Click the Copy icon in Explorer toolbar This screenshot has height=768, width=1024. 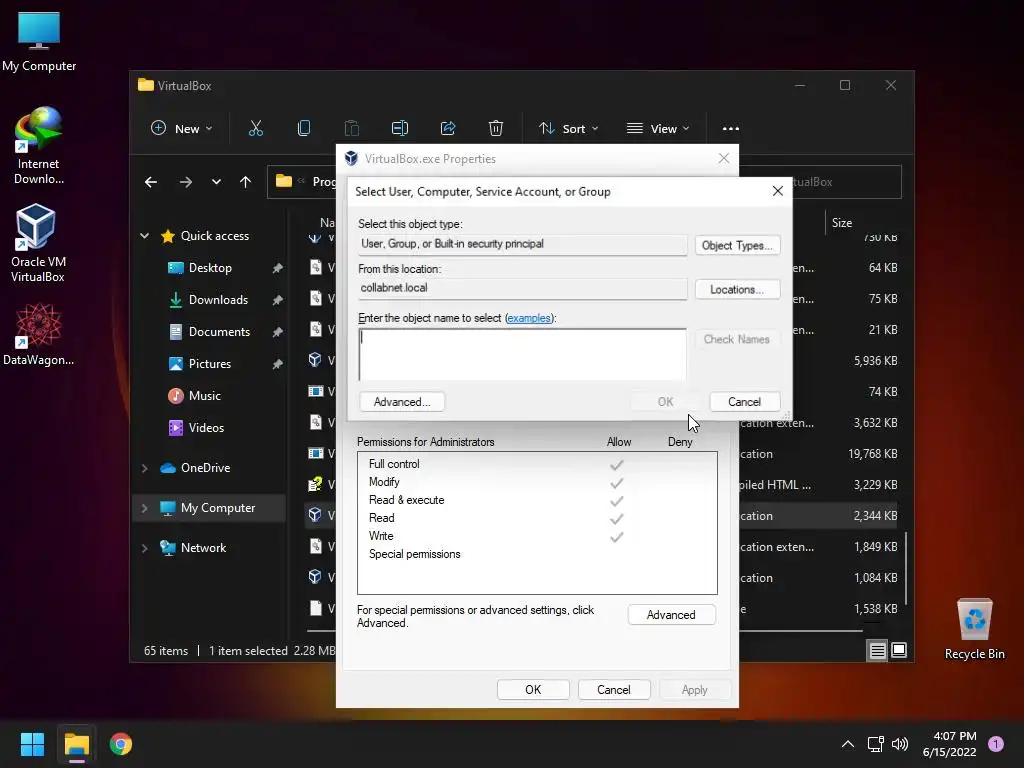point(304,129)
